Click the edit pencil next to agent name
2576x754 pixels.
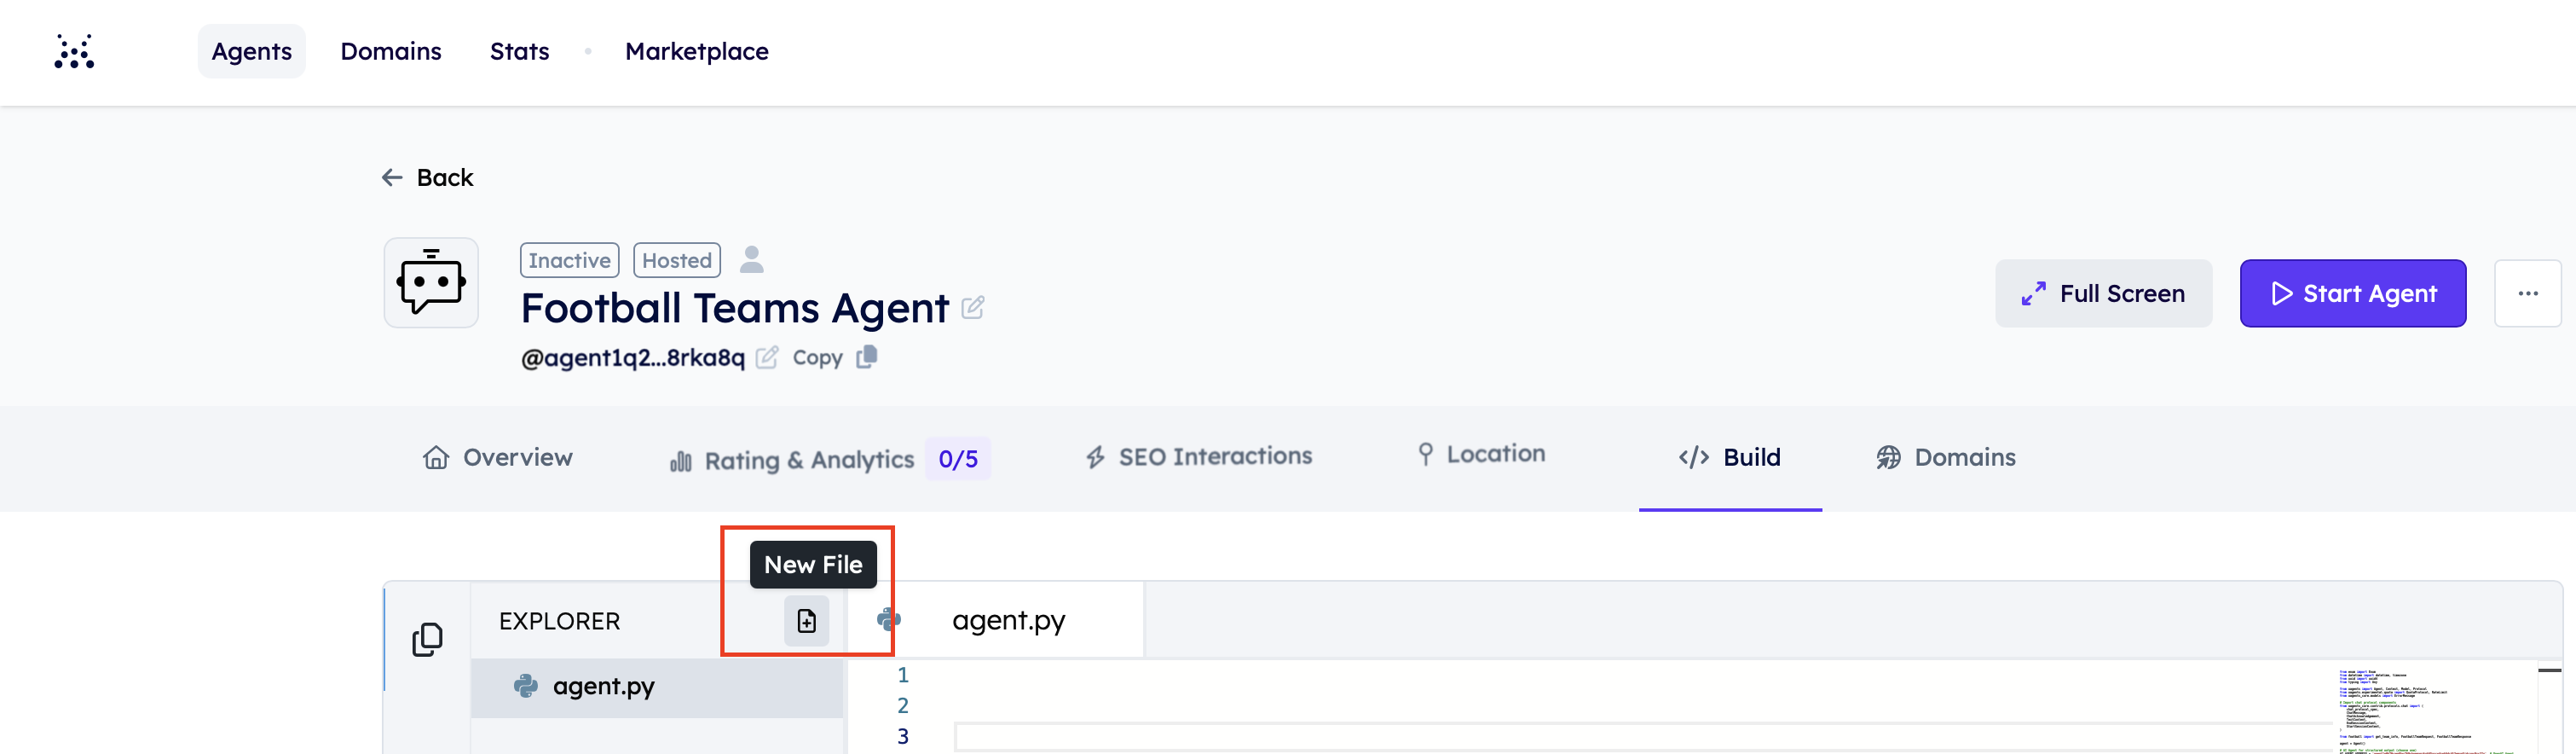973,307
